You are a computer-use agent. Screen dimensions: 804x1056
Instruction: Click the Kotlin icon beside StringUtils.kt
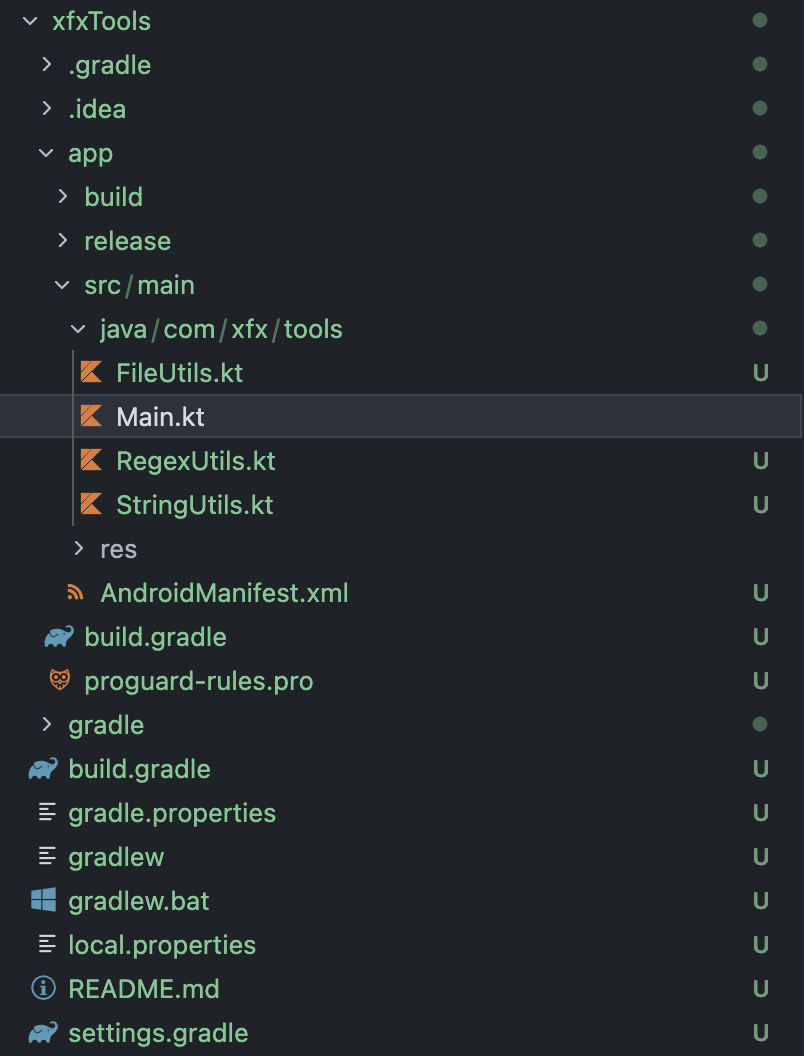click(91, 505)
